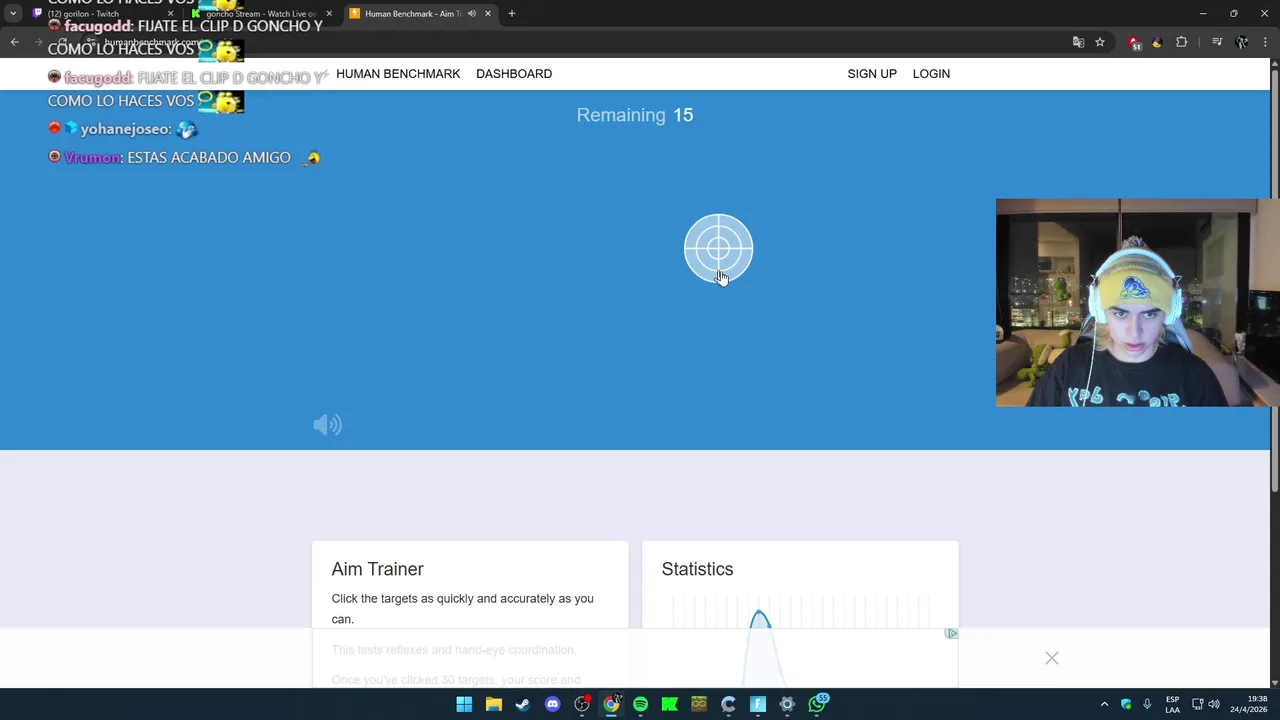Image resolution: width=1280 pixels, height=720 pixels.
Task: Bookmark this page with the star
Action: [x=1100, y=42]
